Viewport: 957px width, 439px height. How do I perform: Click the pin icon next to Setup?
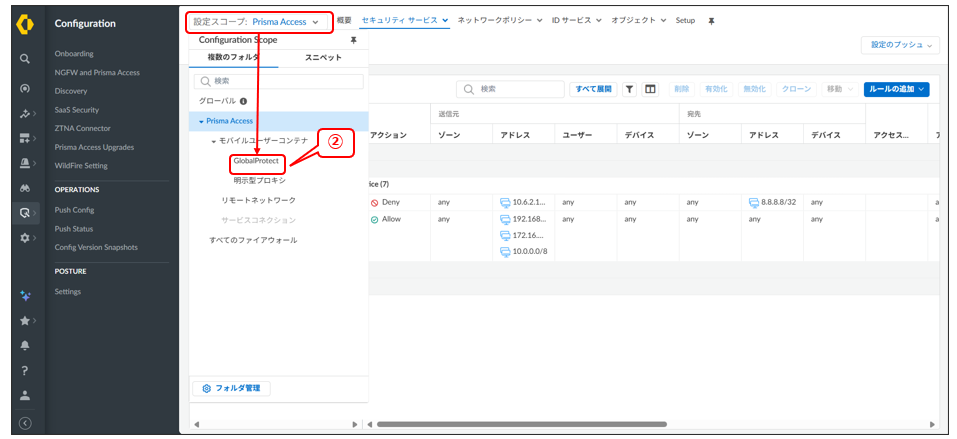pos(711,21)
